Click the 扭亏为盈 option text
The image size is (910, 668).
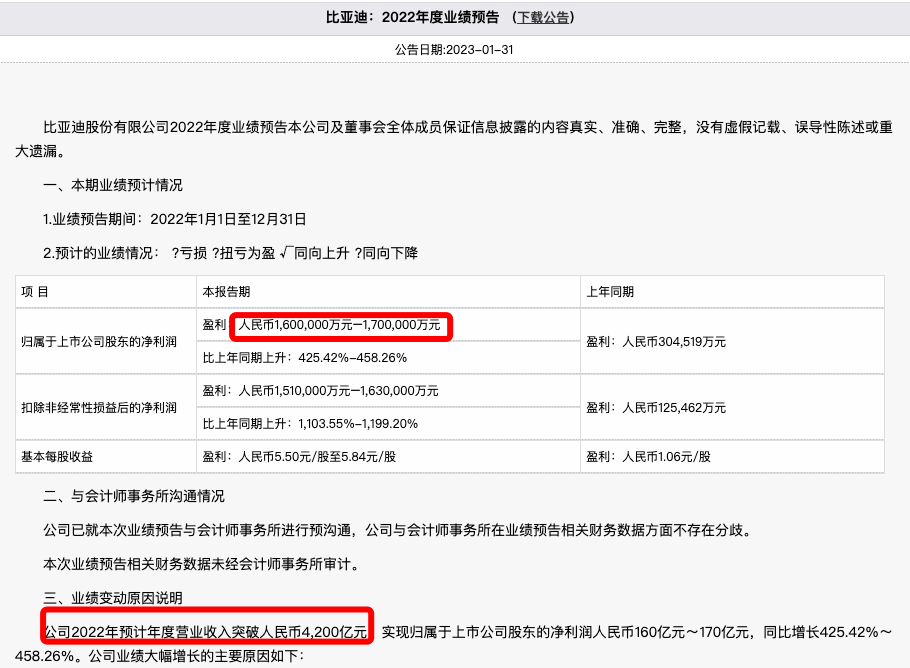(247, 253)
